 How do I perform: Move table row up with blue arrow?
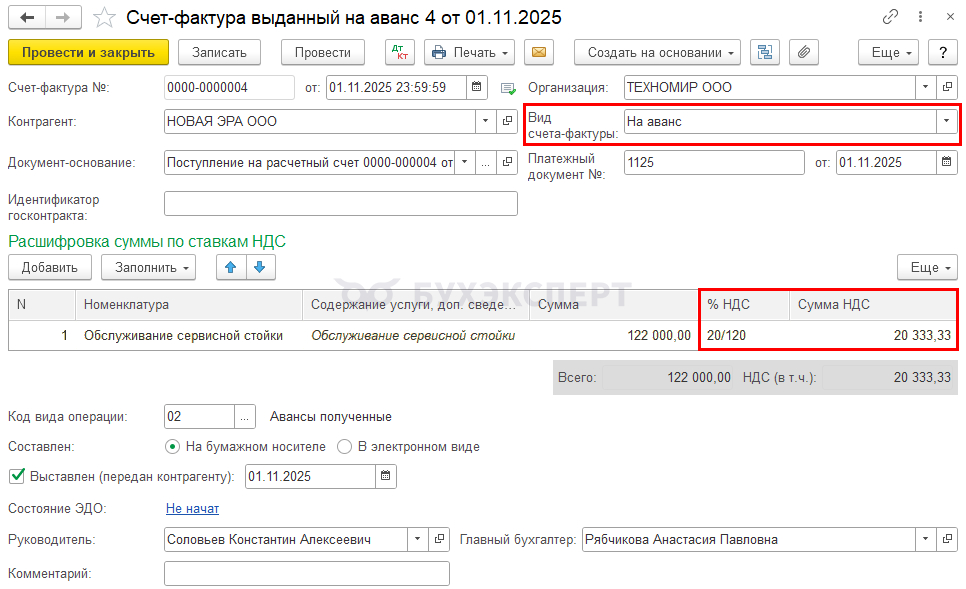coord(230,267)
